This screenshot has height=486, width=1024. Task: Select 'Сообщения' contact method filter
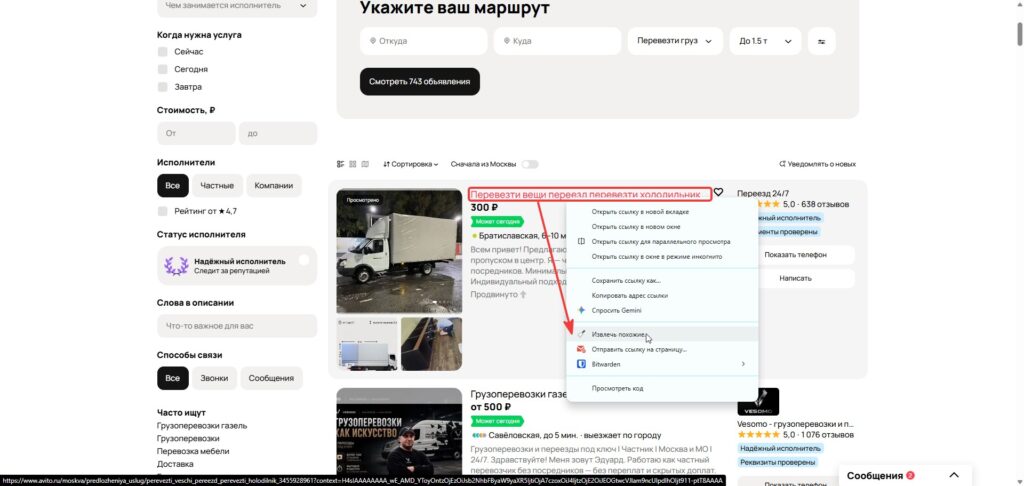tap(272, 378)
